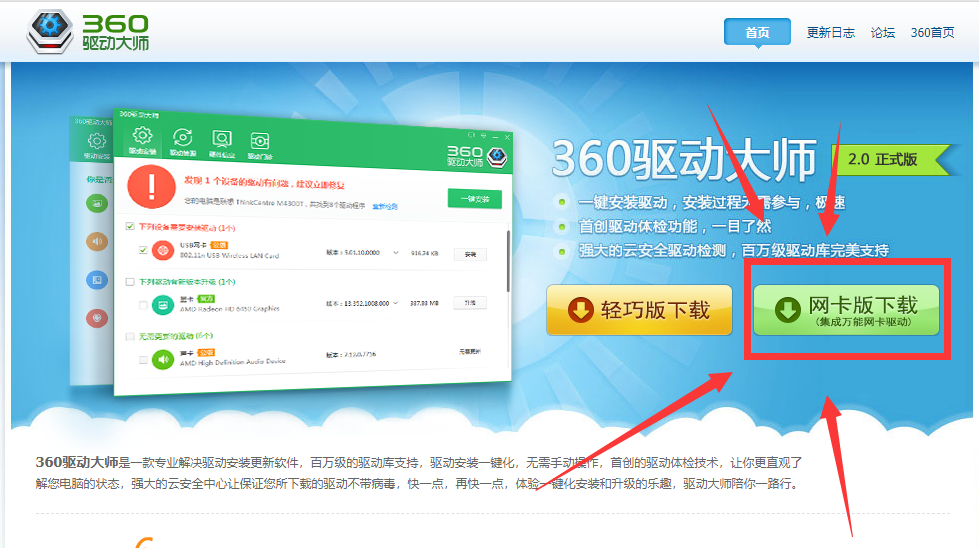This screenshot has width=979, height=548.
Task: Click the blue 重新检测 link in the preview
Action: click(x=385, y=206)
